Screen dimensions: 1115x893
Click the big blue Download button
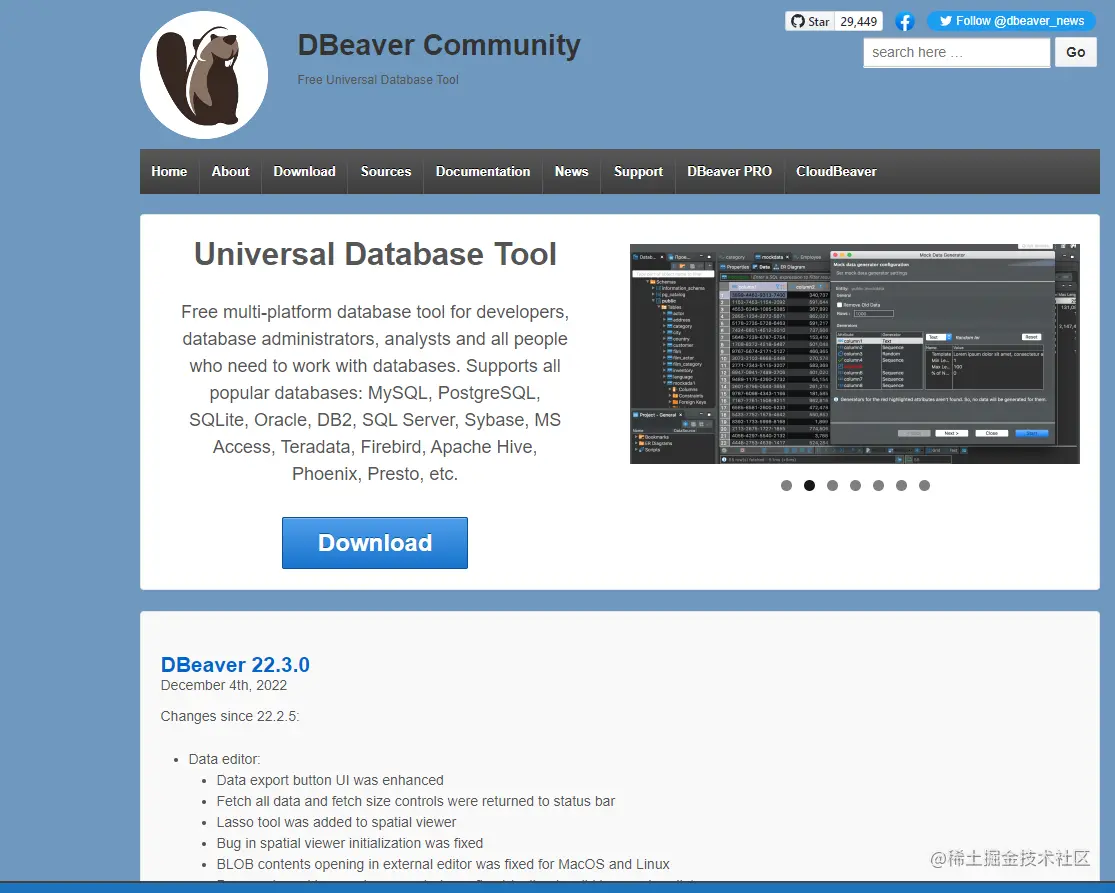(x=375, y=543)
